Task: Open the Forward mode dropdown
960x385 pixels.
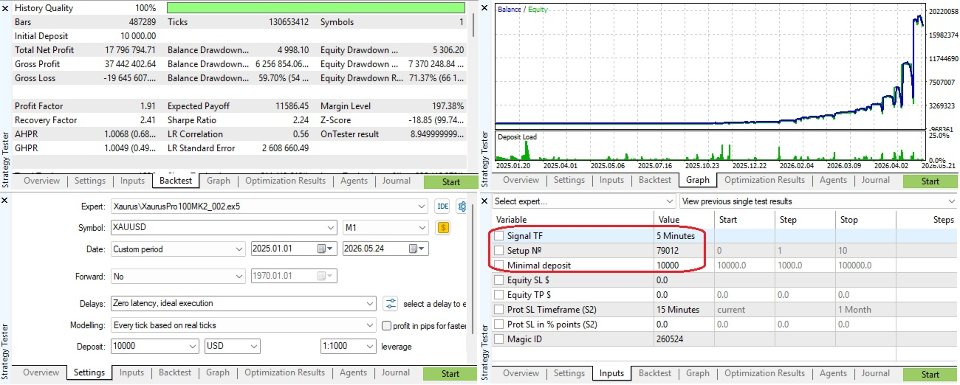Action: [238, 277]
